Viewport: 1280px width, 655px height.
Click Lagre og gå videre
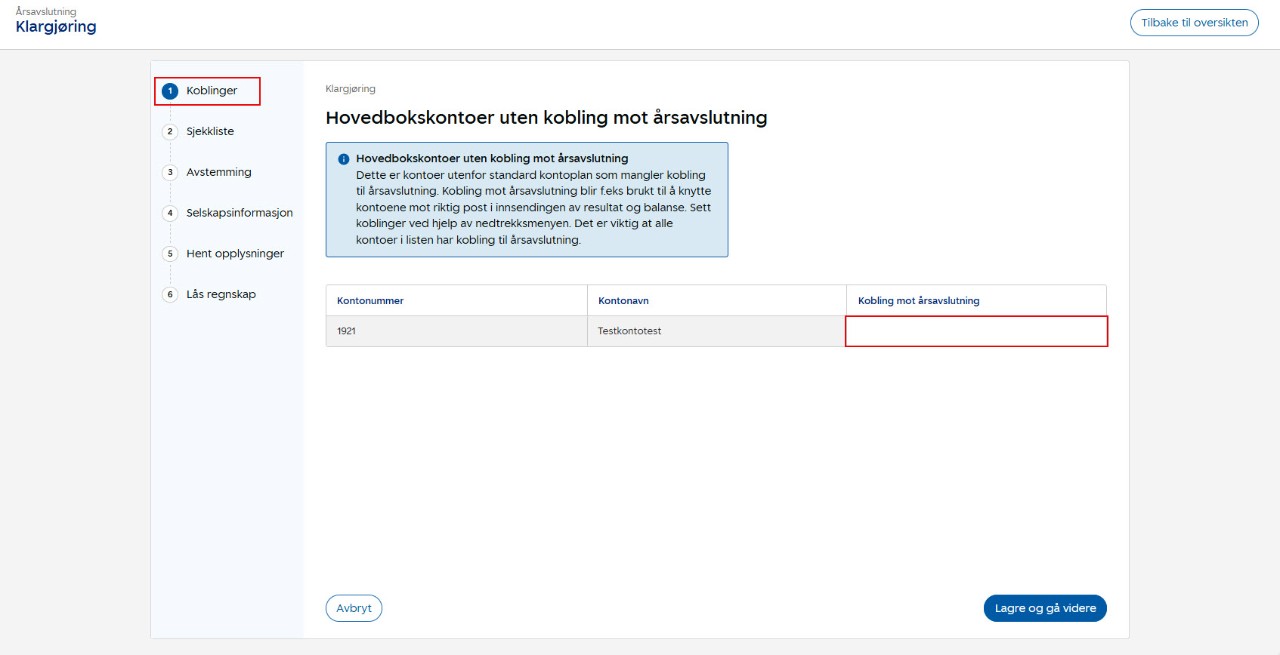(x=1045, y=608)
